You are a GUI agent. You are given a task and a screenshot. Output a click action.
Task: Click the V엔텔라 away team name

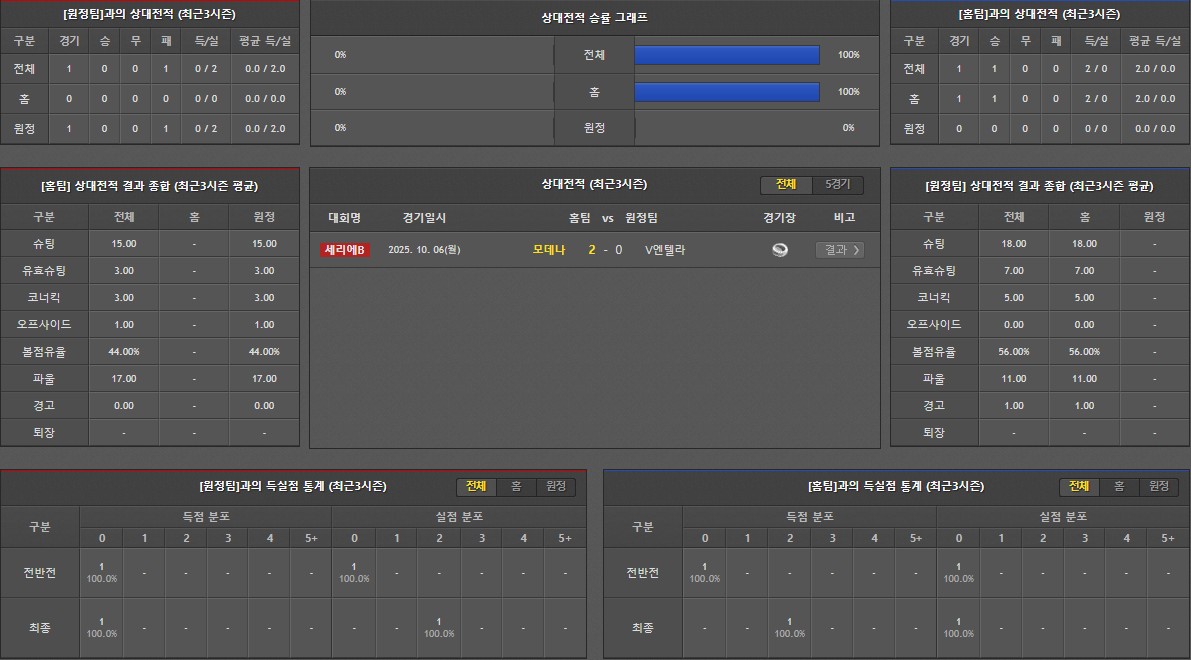point(665,250)
